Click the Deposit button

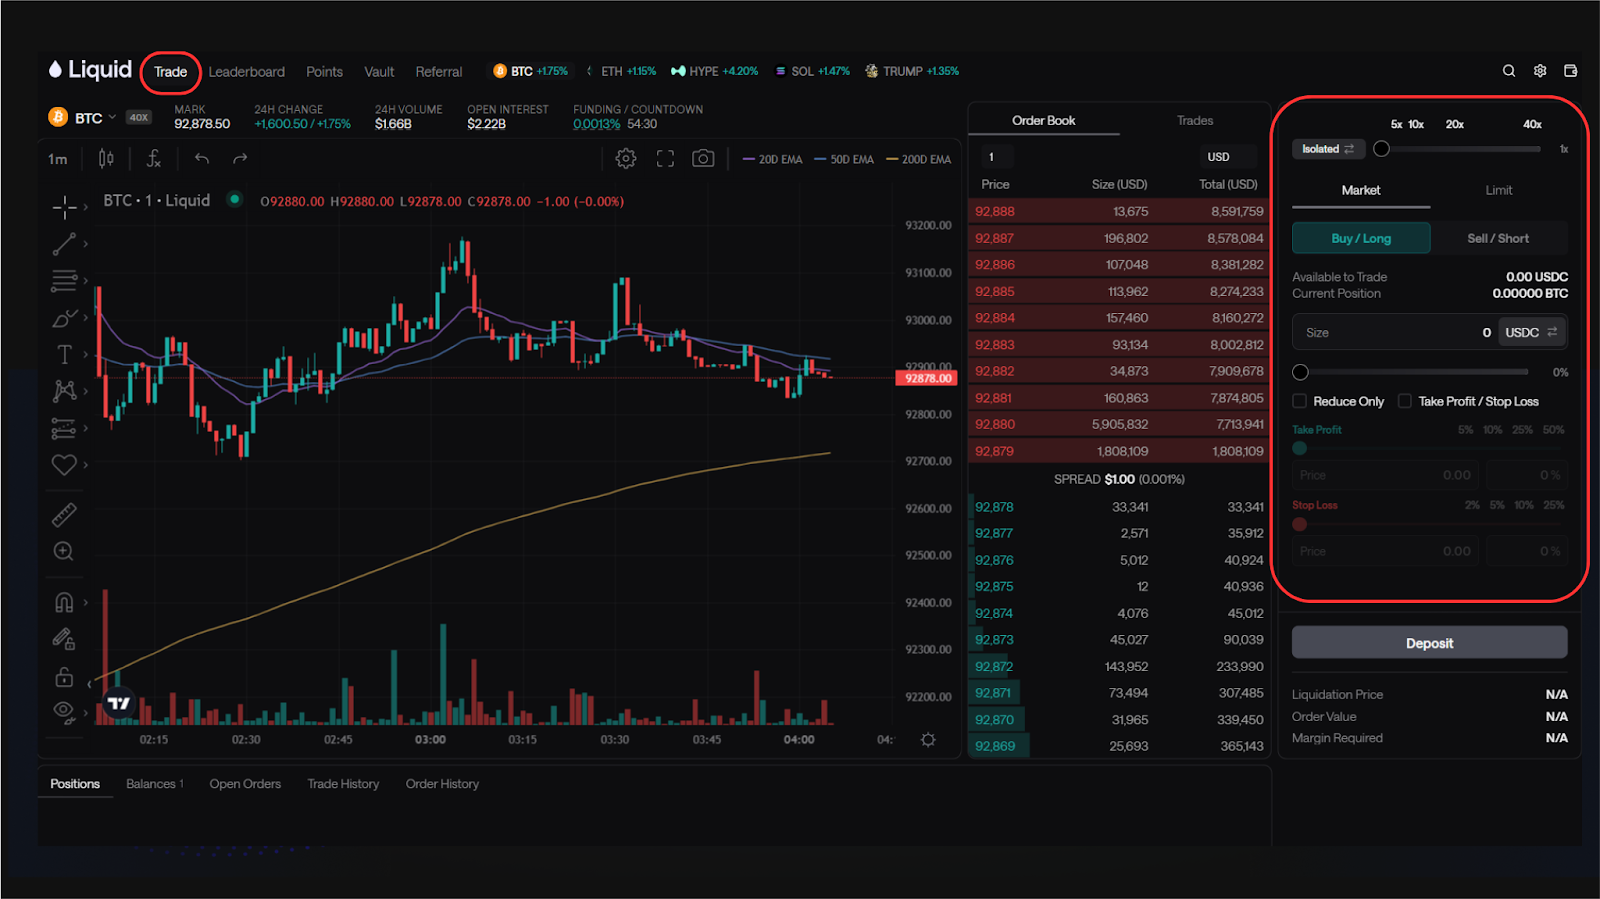(1429, 643)
